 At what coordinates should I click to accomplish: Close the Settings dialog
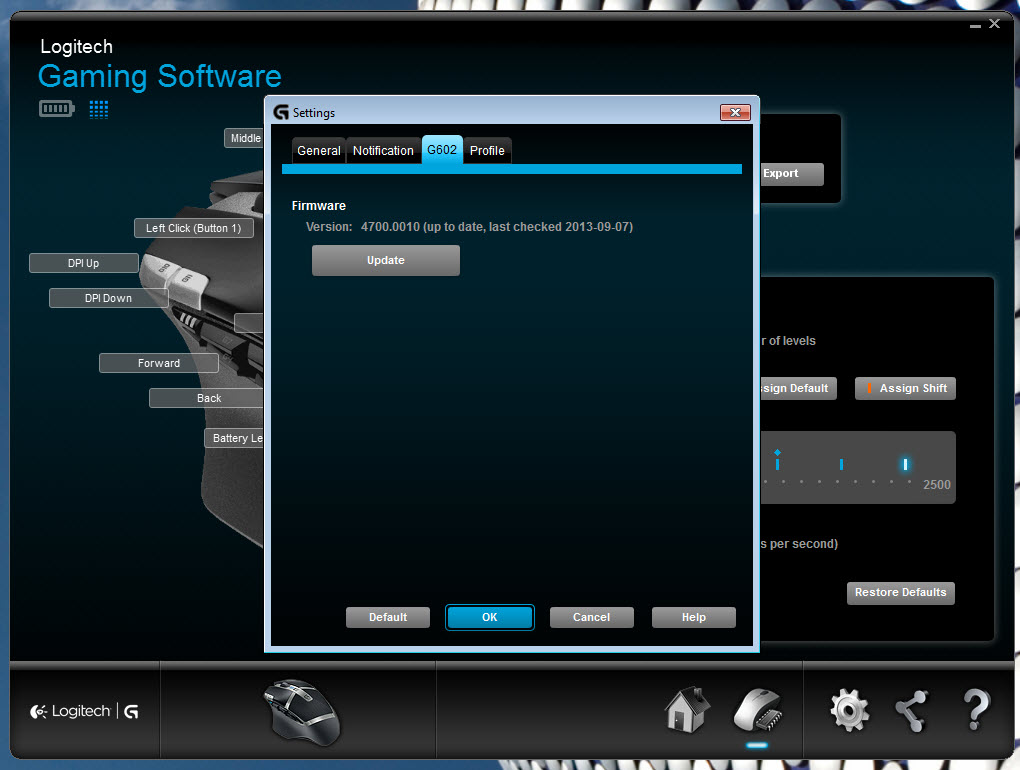[x=735, y=113]
